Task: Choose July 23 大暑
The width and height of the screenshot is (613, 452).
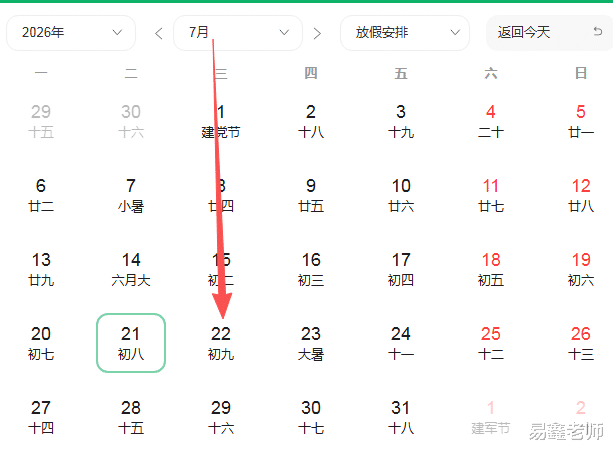Action: tap(311, 343)
